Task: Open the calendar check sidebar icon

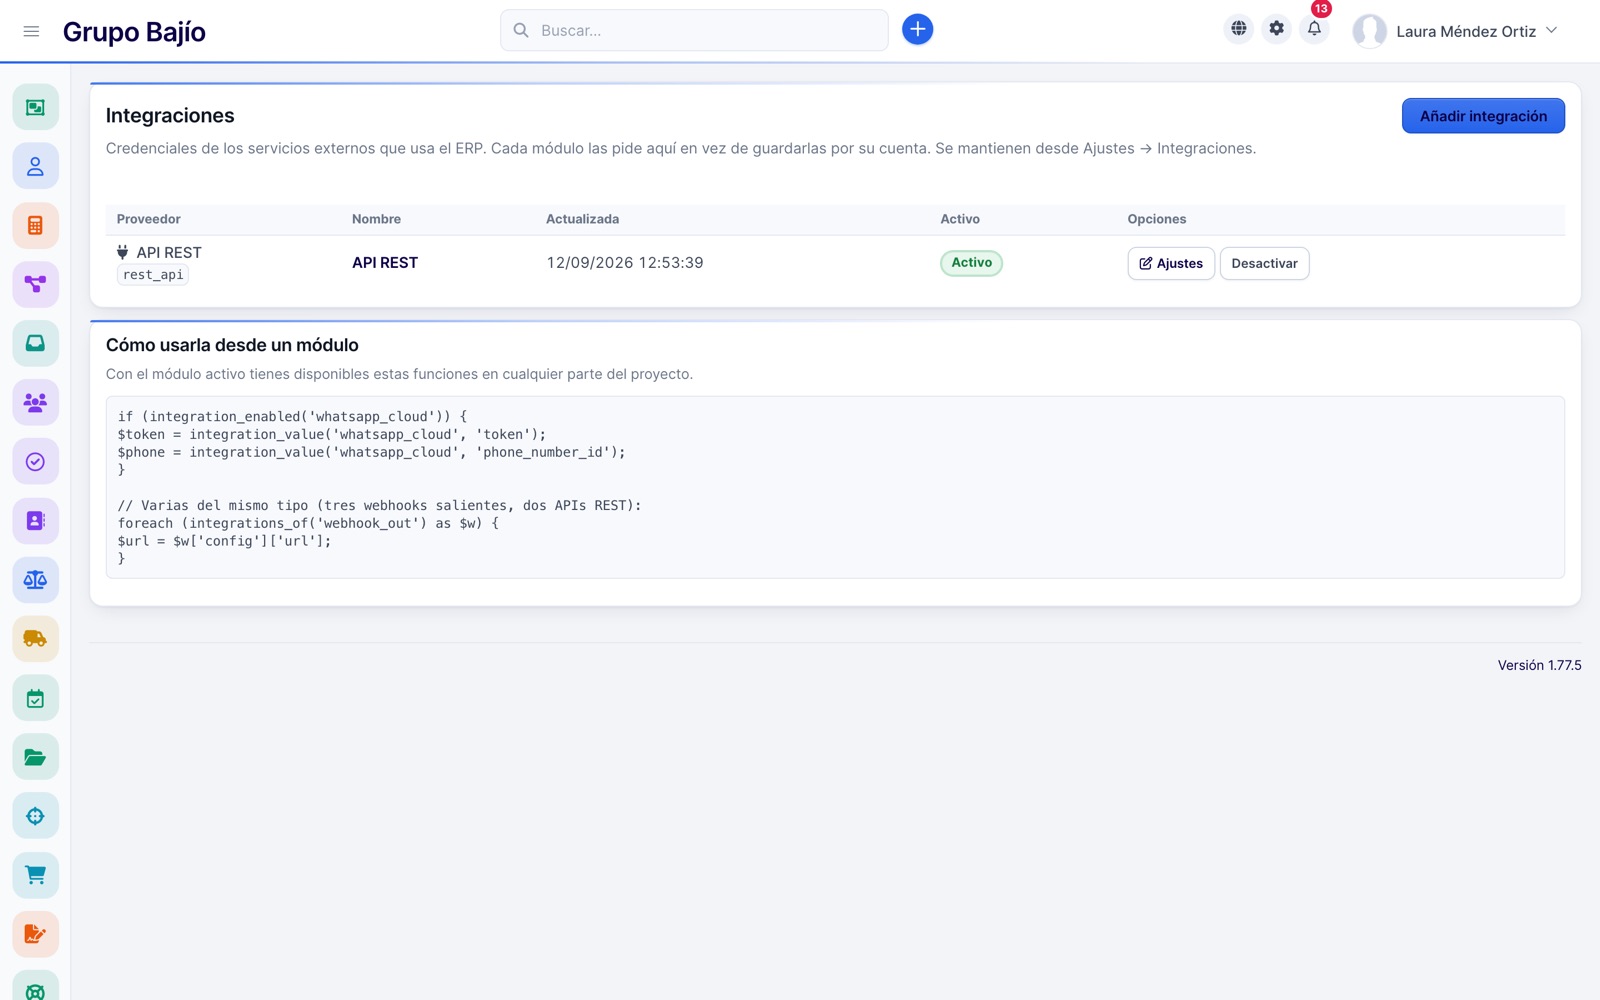Action: 35,698
